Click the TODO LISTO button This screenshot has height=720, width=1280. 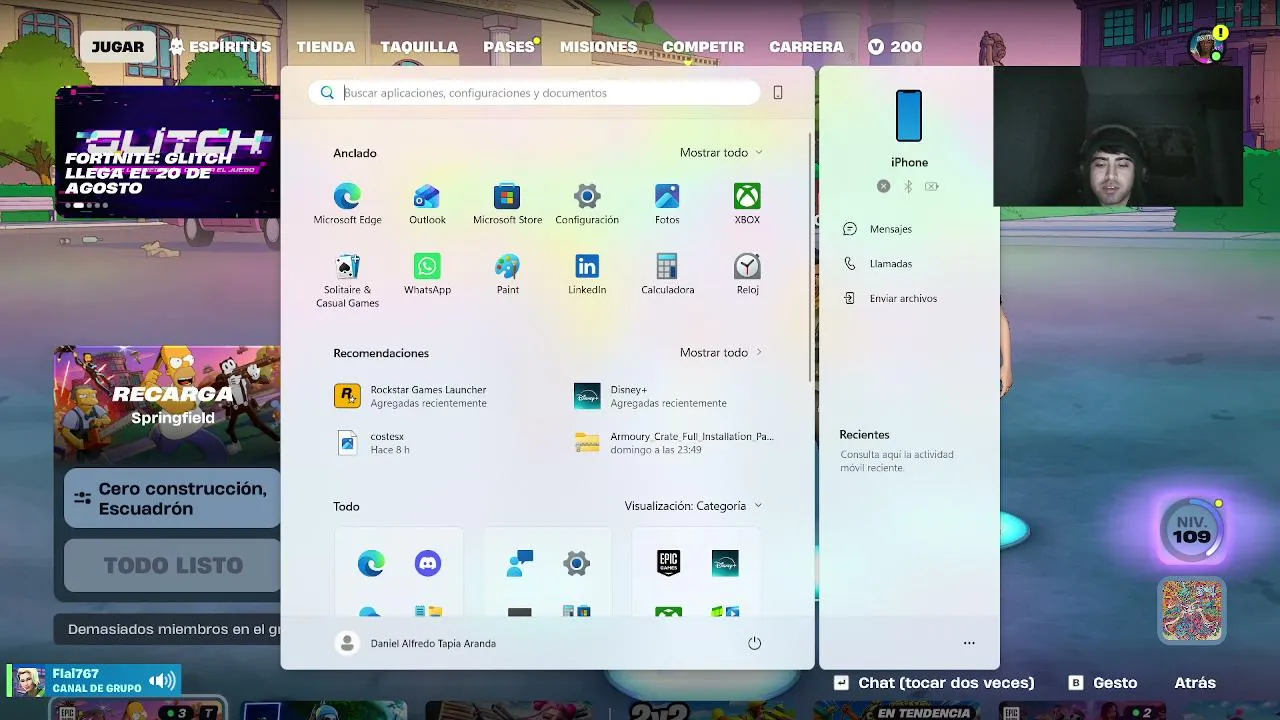(x=172, y=565)
